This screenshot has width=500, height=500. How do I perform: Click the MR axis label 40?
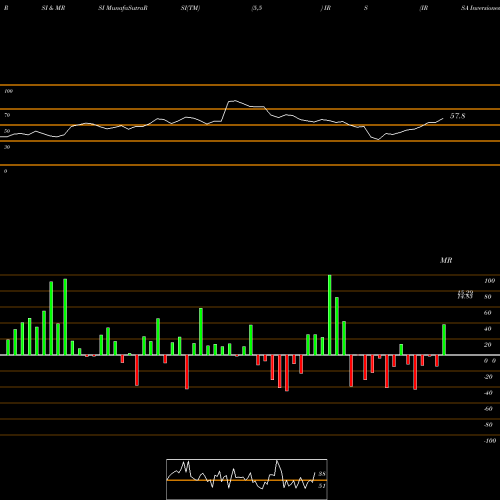click(x=488, y=329)
